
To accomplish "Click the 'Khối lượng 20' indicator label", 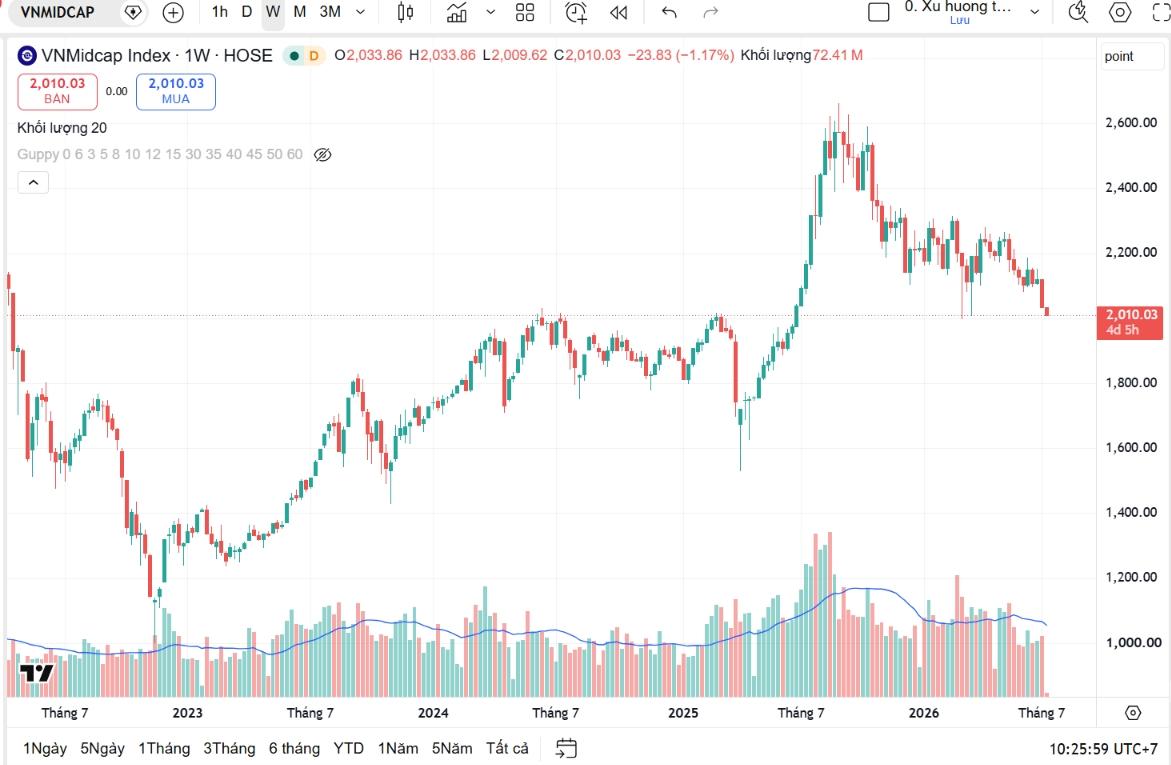I will tap(62, 128).
